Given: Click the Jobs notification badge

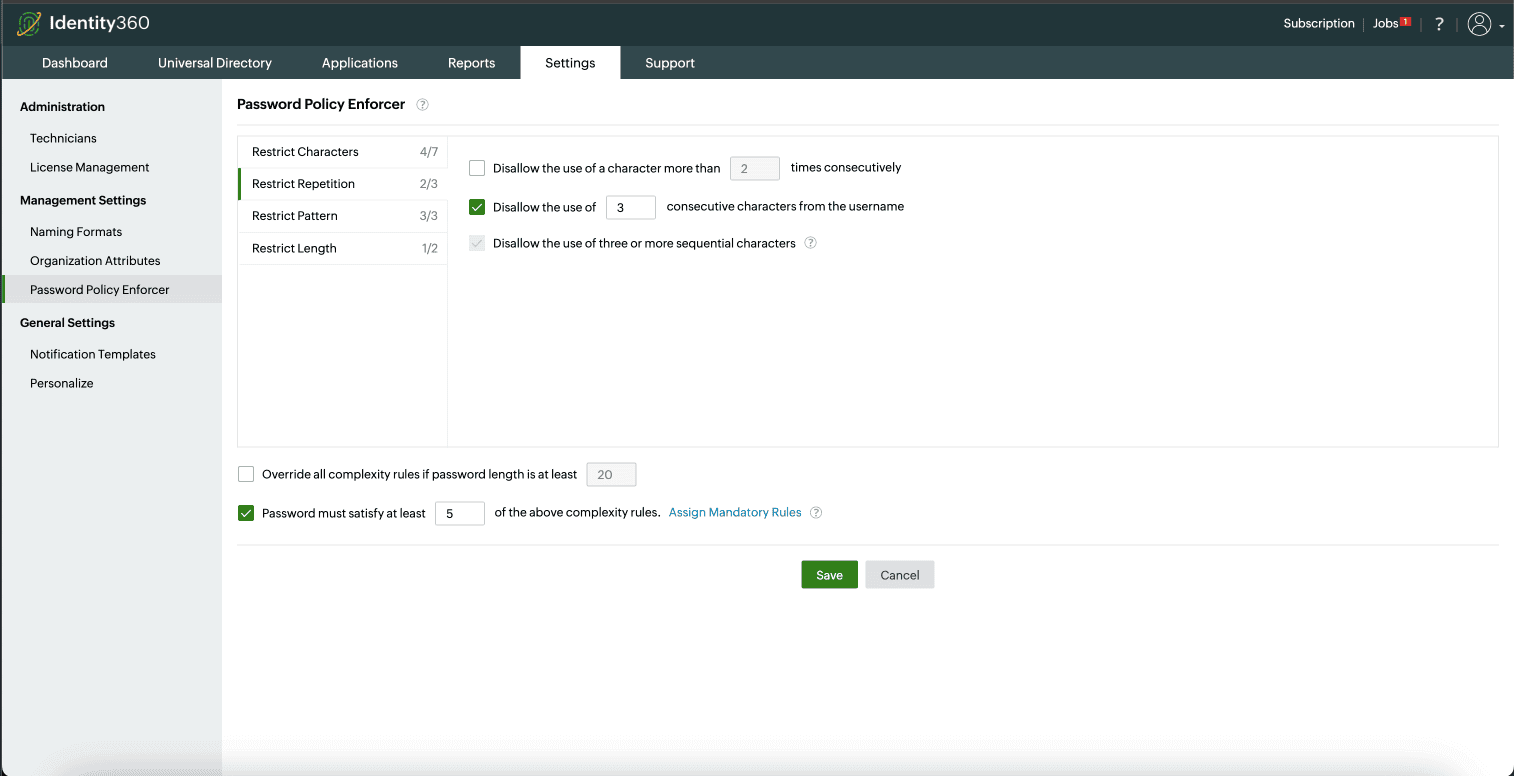Looking at the screenshot, I should [x=1405, y=21].
